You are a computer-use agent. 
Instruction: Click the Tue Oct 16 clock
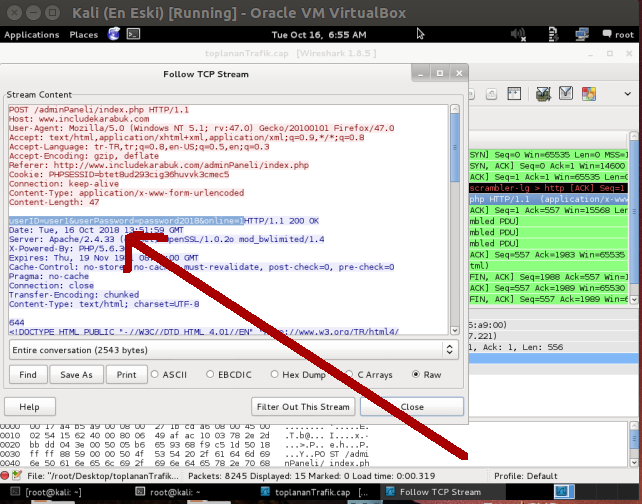319,35
